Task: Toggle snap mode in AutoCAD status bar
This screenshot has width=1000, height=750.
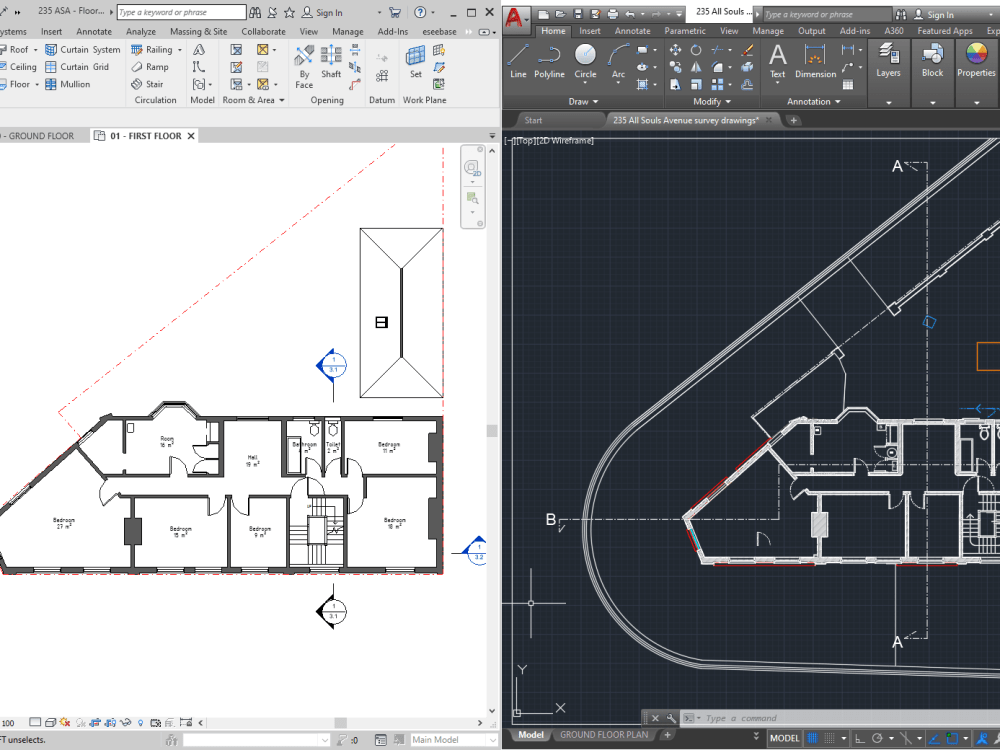Action: [x=830, y=738]
